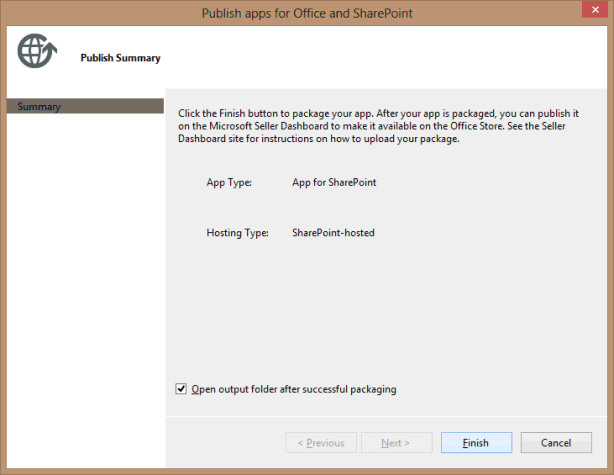This screenshot has height=475, width=614.
Task: Cancel the publish wizard
Action: coord(556,443)
